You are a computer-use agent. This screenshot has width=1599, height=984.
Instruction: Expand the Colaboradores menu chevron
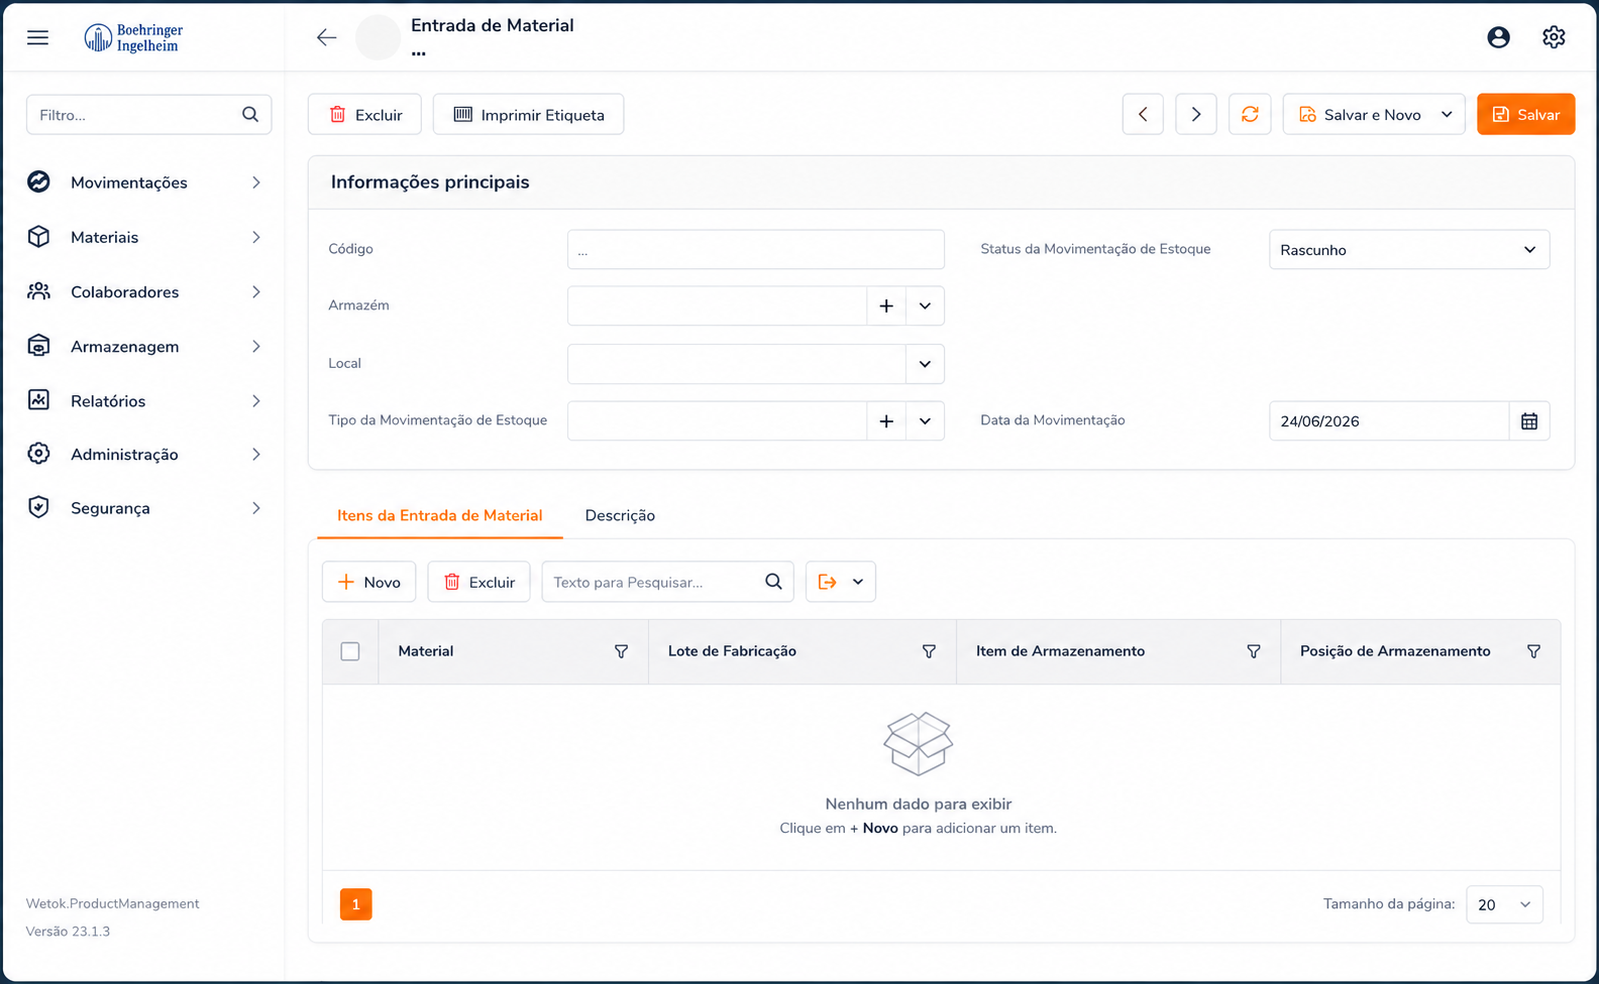point(256,292)
